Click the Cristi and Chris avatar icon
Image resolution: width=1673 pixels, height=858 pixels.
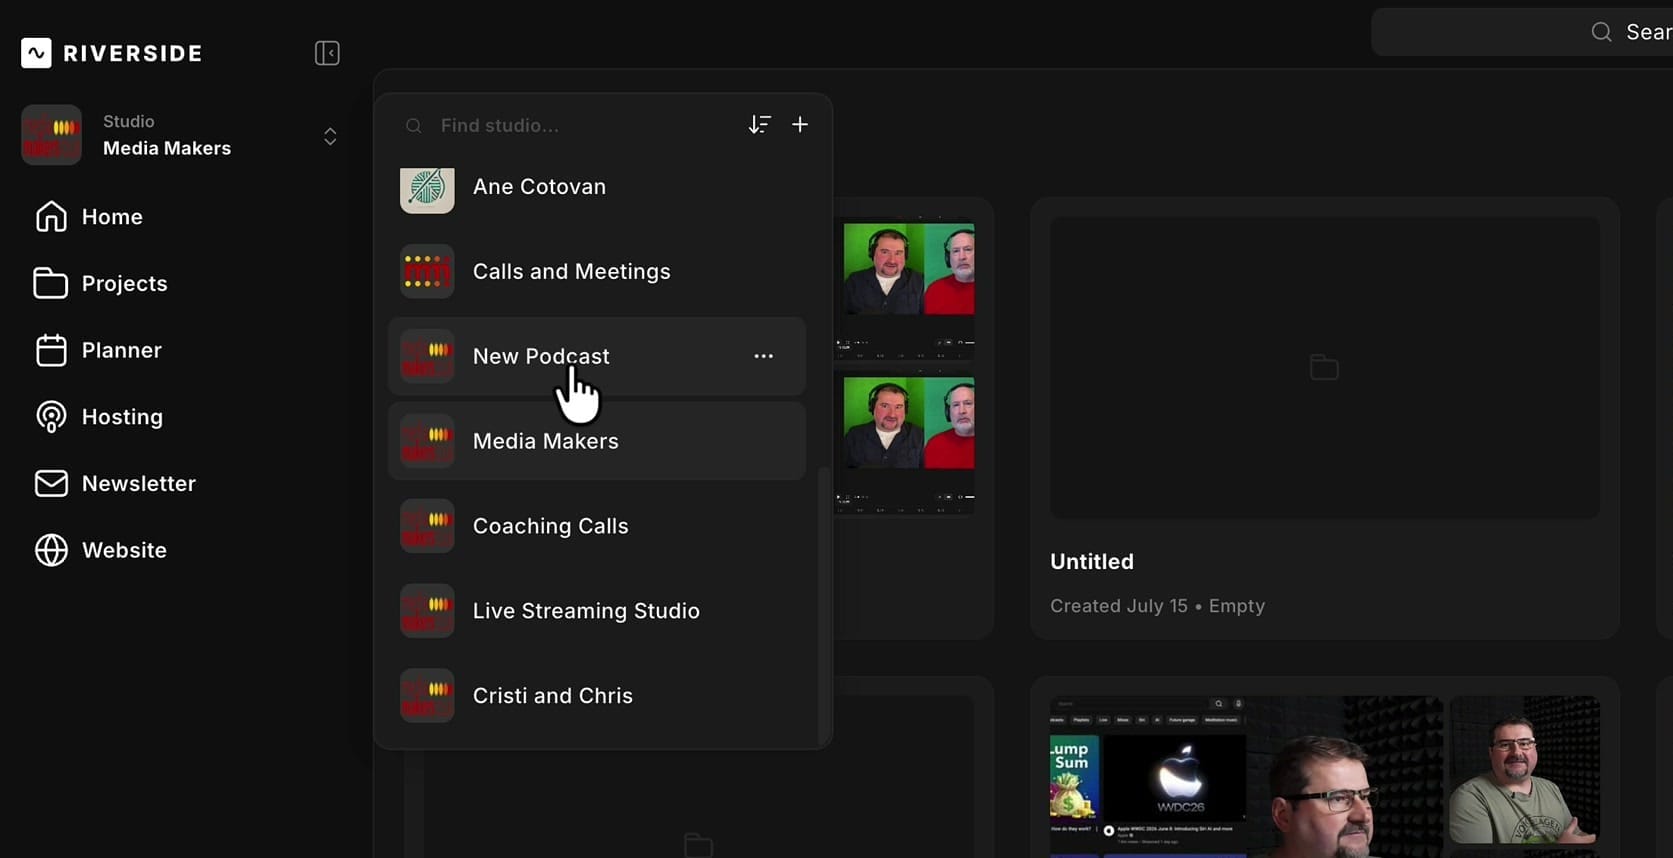coord(427,696)
